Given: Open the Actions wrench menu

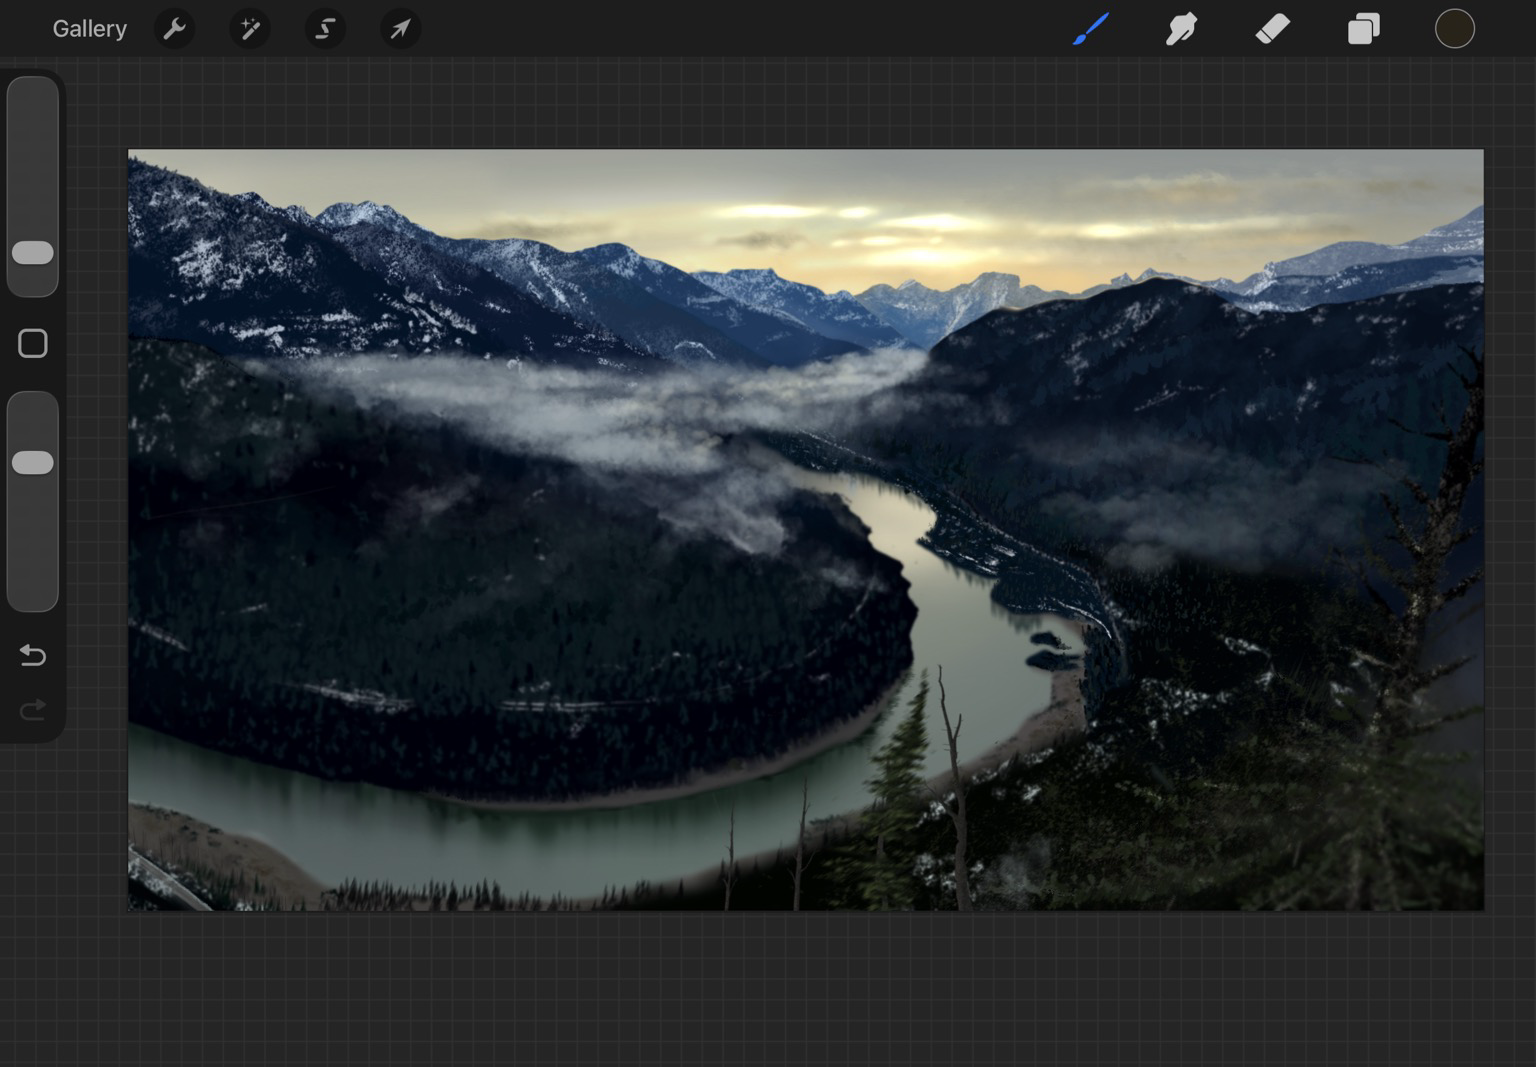Looking at the screenshot, I should 175,29.
